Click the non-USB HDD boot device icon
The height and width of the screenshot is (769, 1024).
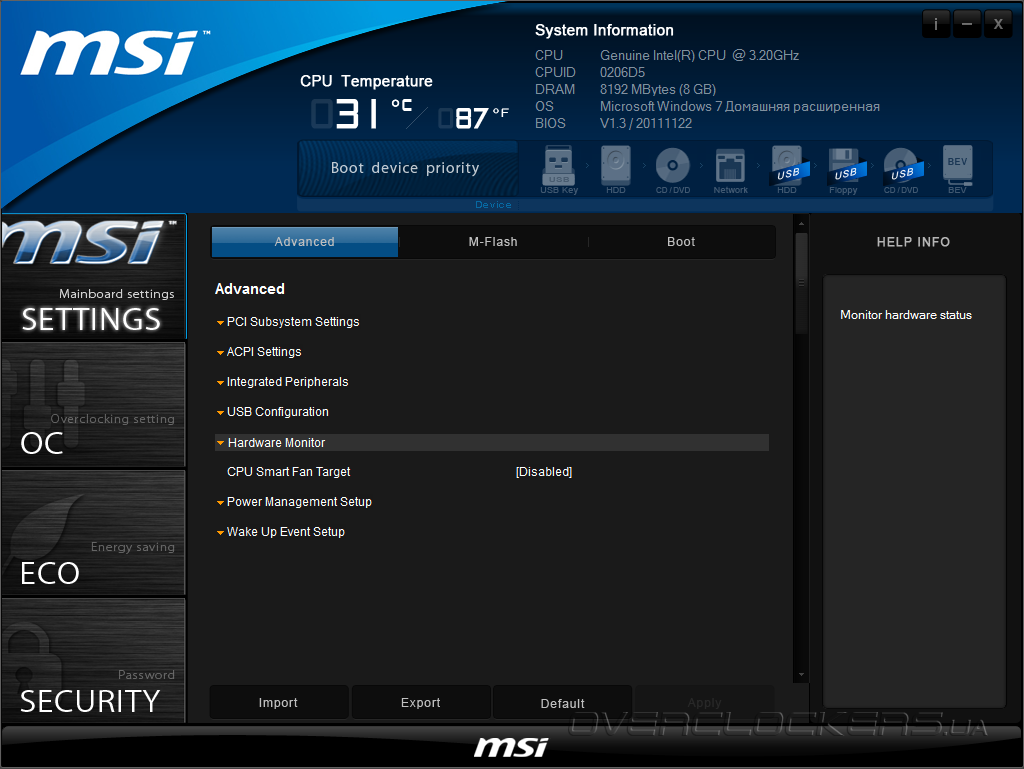(x=615, y=170)
